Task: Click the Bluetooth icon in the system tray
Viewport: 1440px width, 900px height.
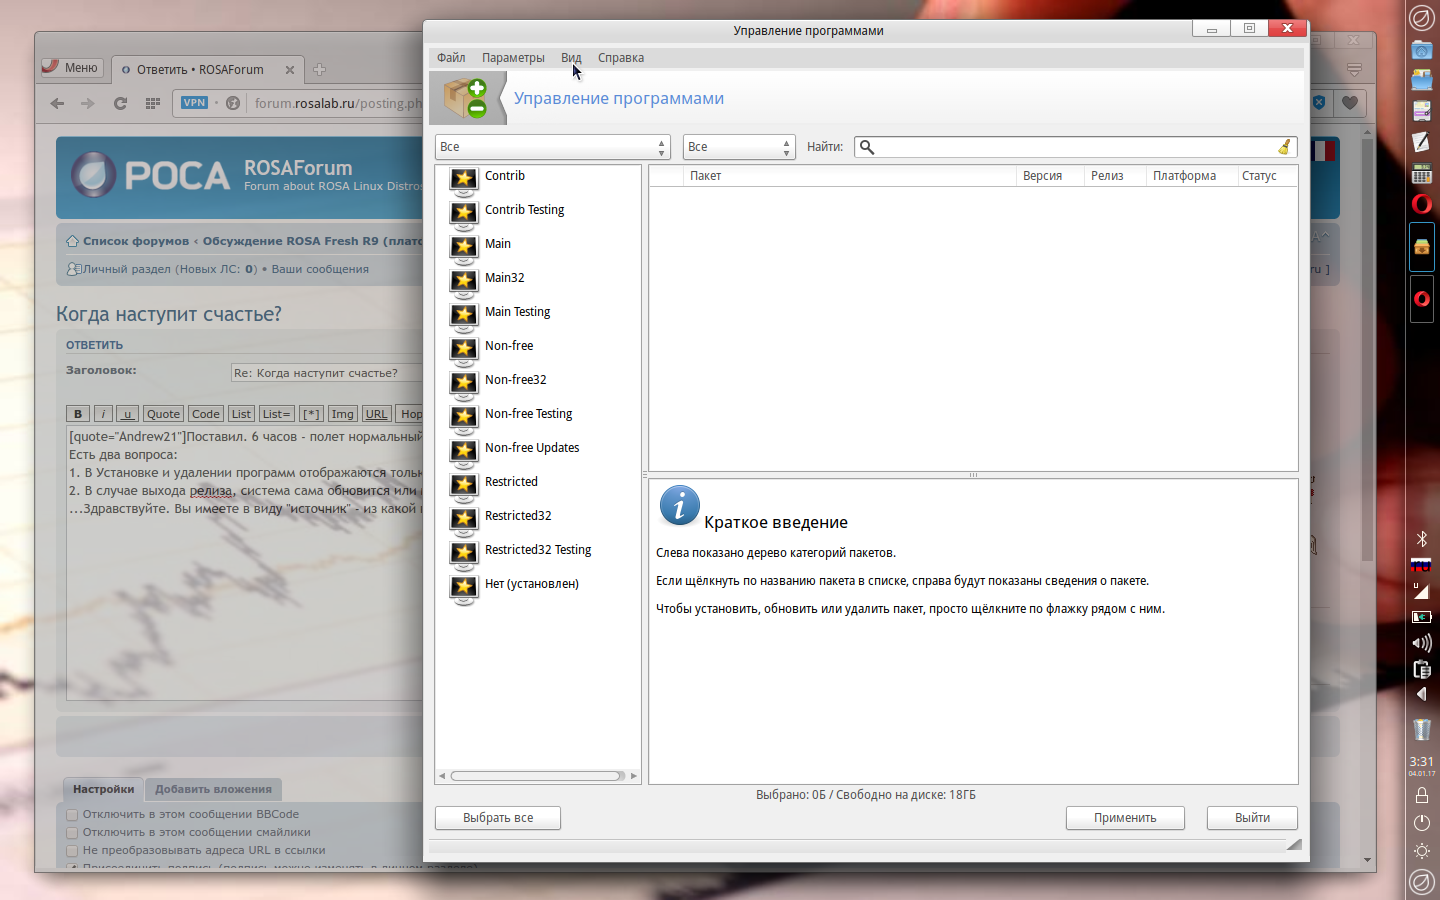Action: 1421,539
